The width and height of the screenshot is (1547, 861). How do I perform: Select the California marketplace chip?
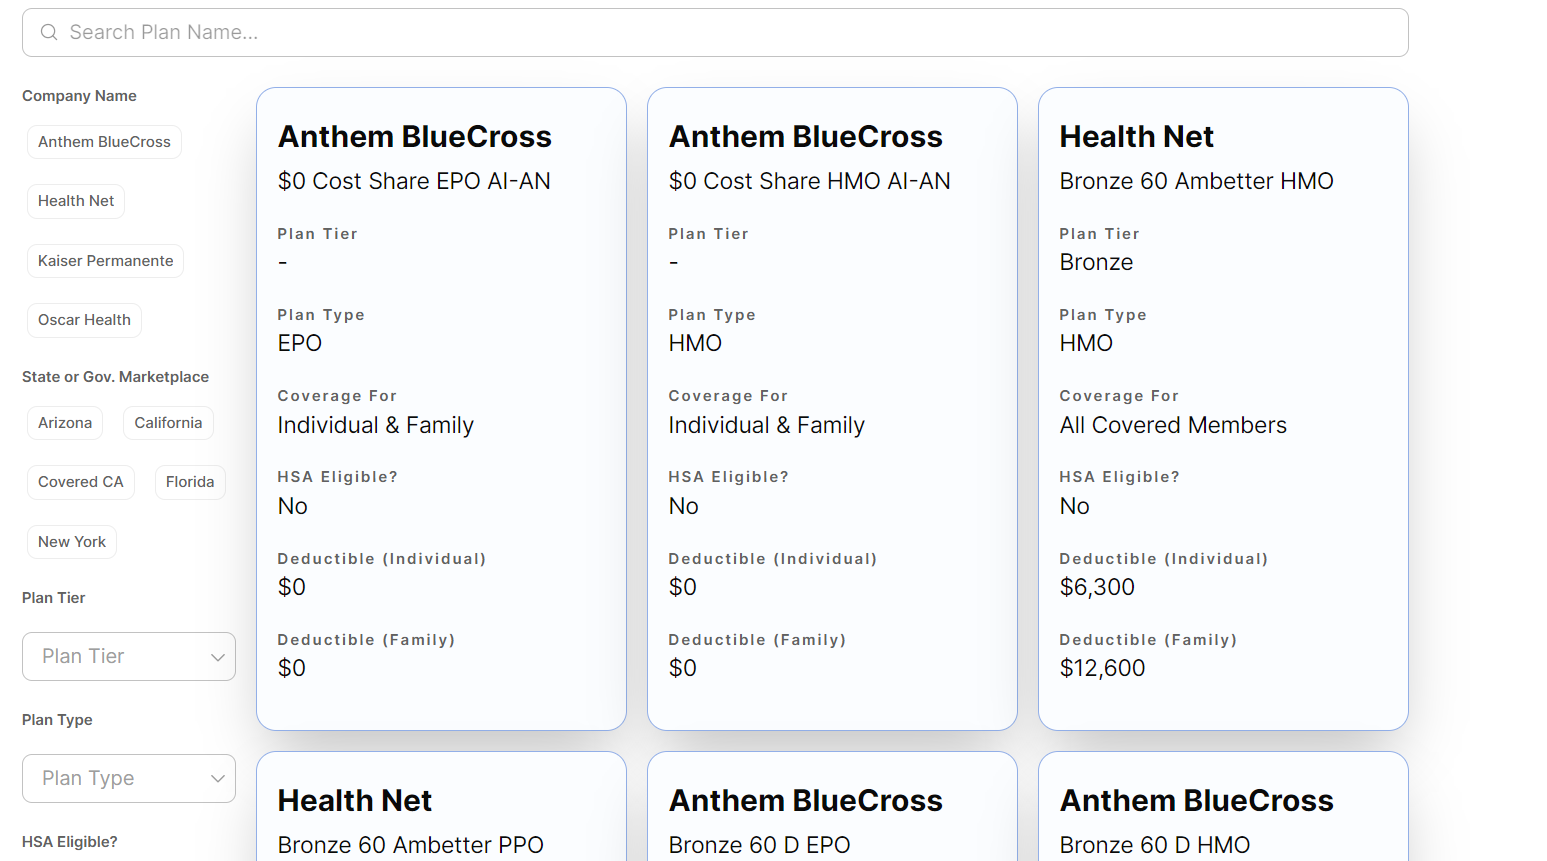coord(168,423)
